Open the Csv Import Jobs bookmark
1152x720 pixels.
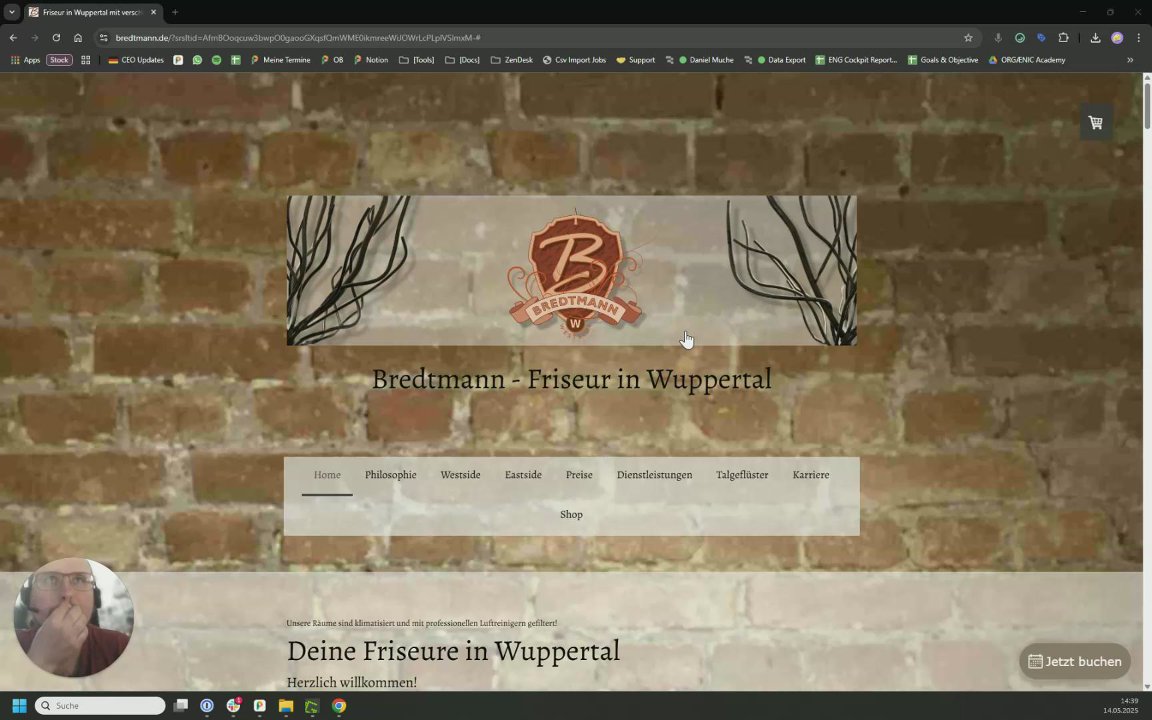coord(574,60)
